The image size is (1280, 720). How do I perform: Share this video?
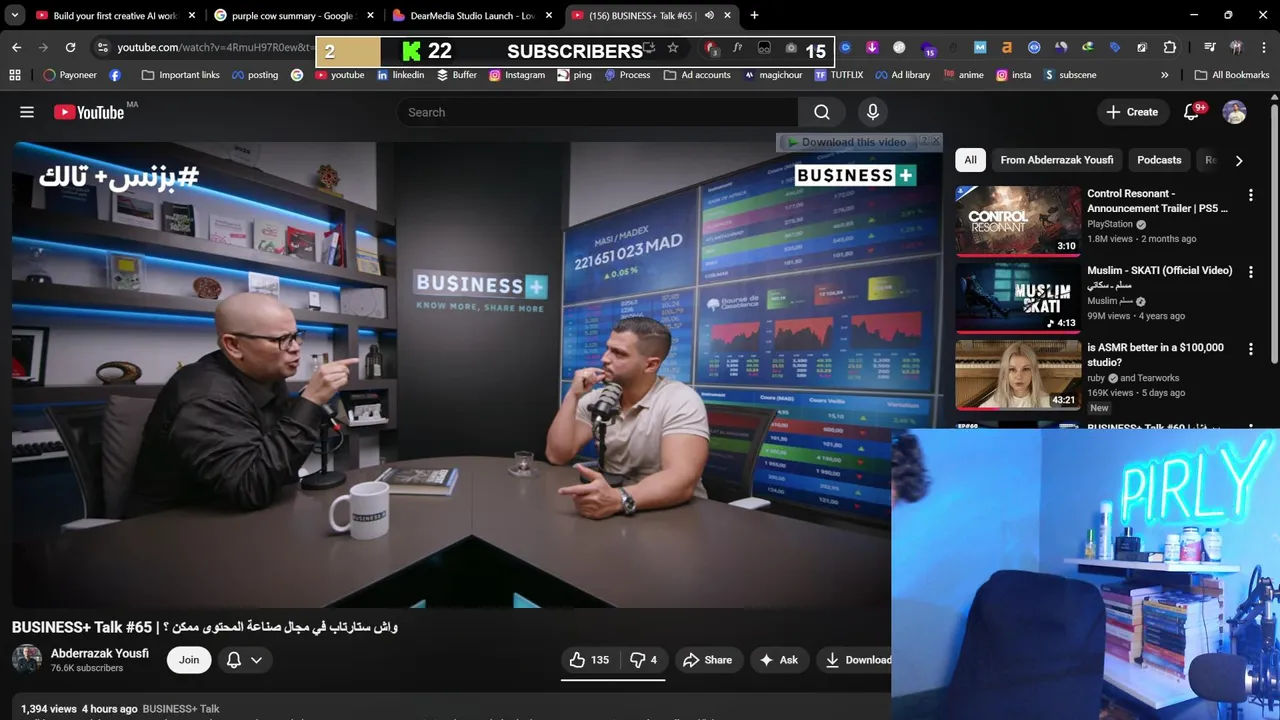click(707, 660)
